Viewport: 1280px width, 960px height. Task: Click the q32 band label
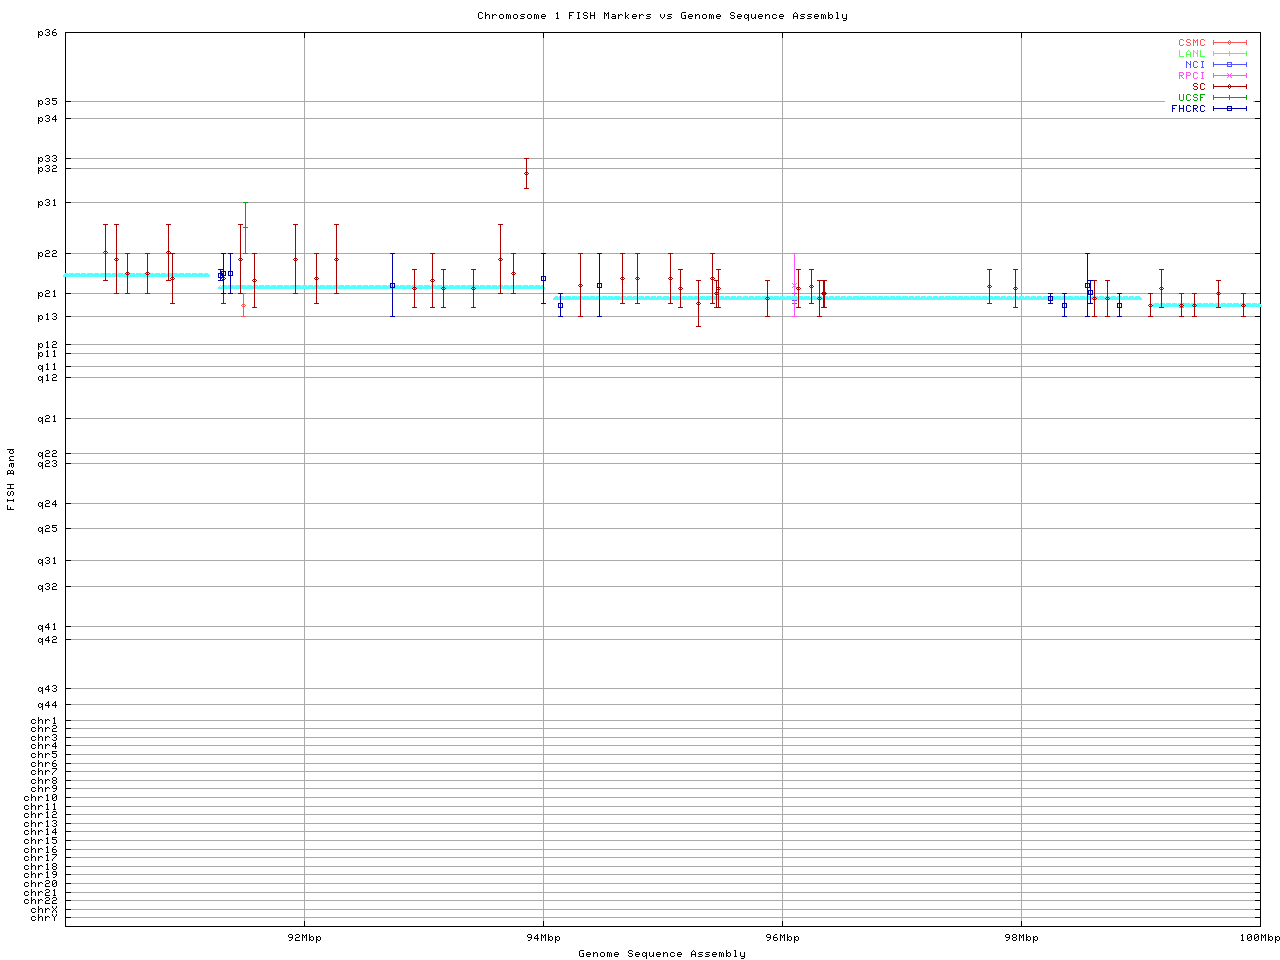(x=47, y=587)
